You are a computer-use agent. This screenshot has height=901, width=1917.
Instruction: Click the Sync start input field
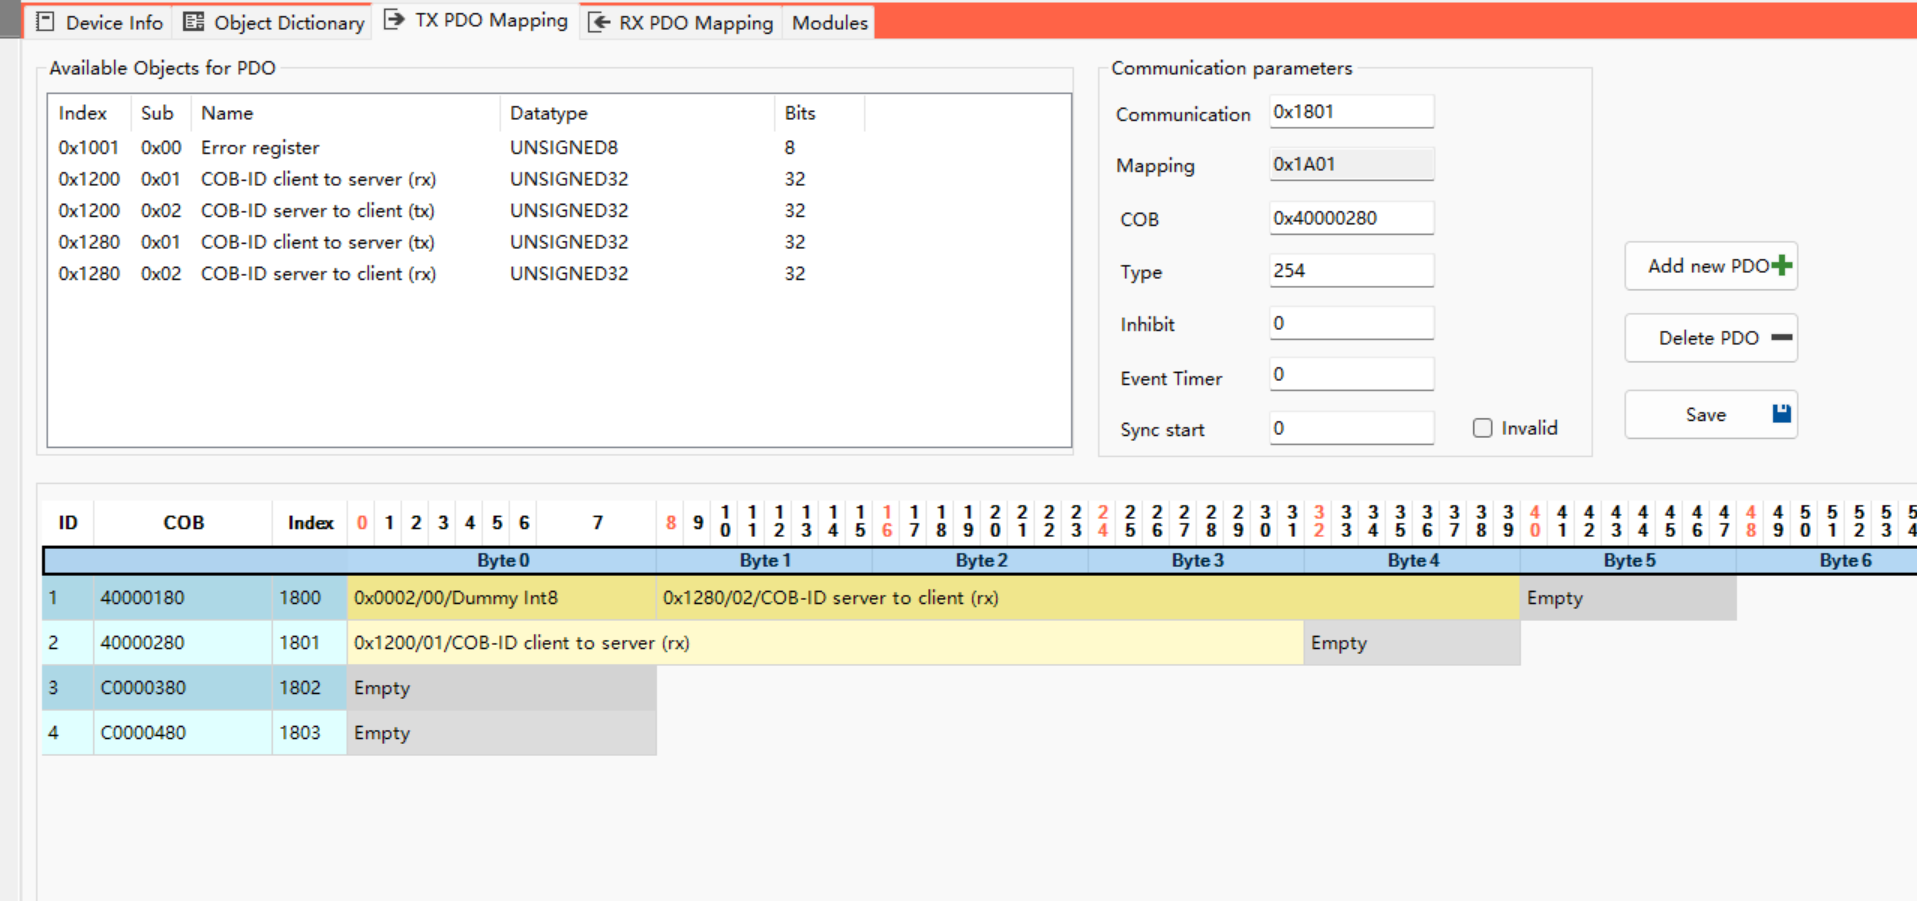tap(1351, 428)
